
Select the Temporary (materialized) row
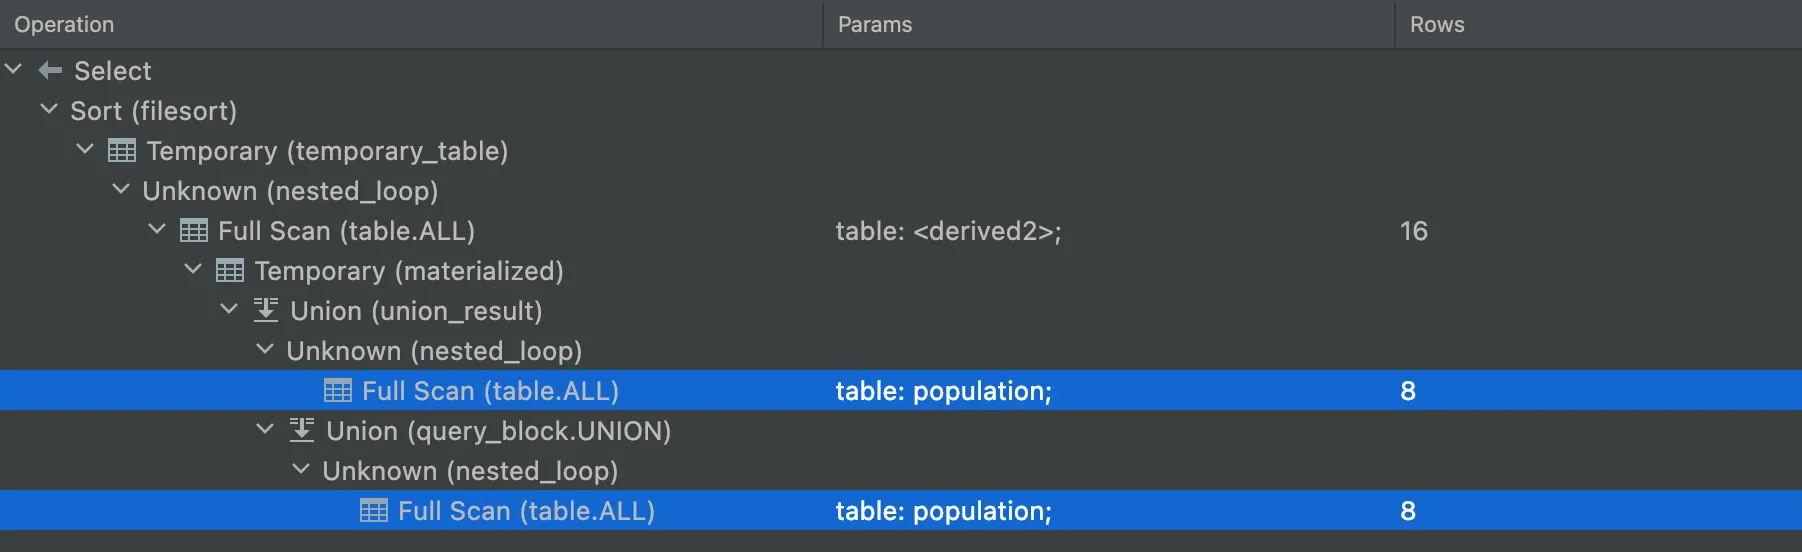coord(409,271)
